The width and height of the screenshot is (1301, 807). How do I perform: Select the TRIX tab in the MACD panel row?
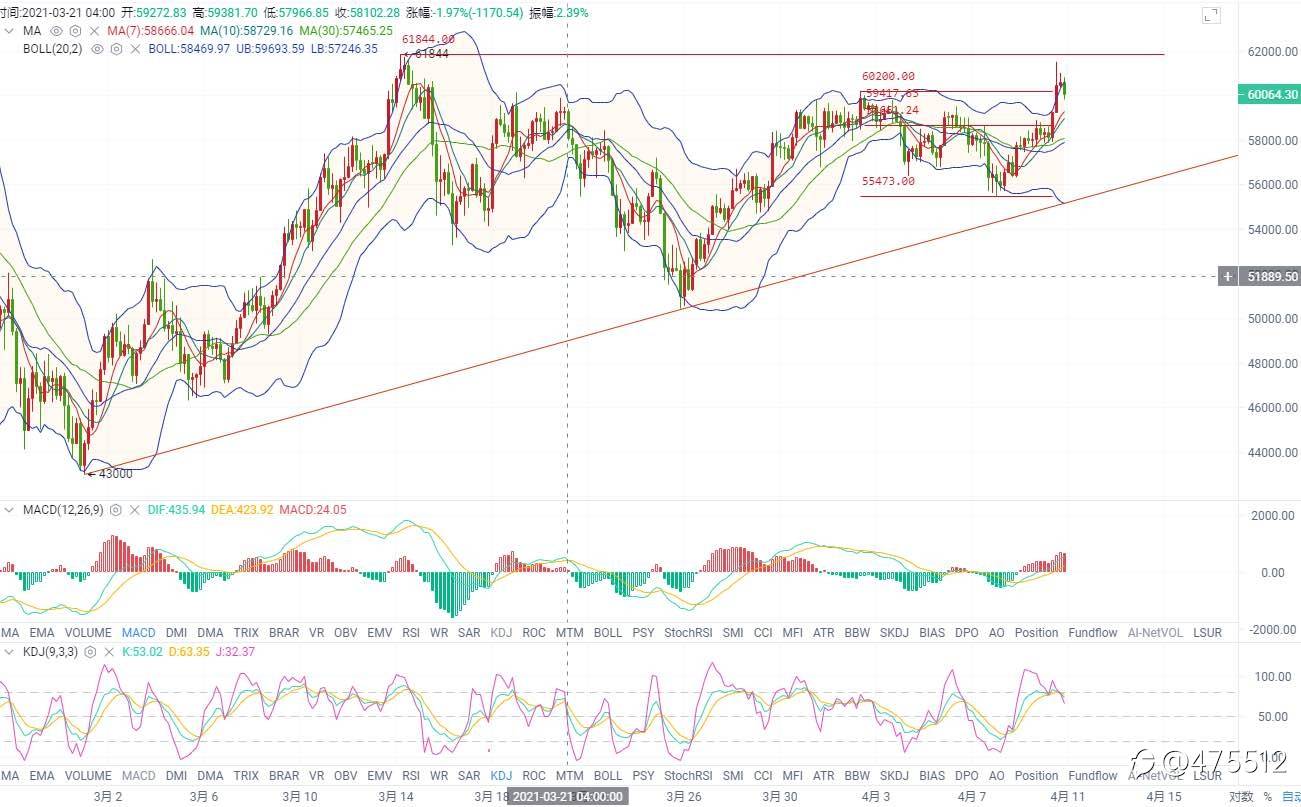tap(246, 633)
